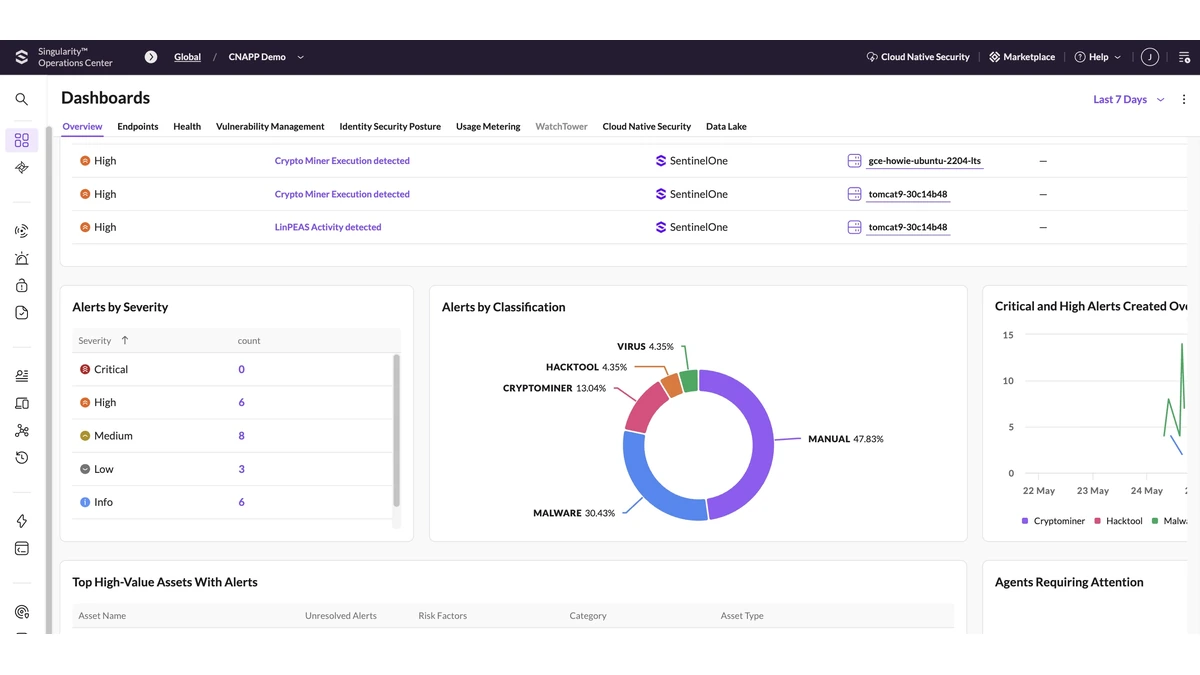Click the Asset Type column header
1200x675 pixels.
click(742, 616)
